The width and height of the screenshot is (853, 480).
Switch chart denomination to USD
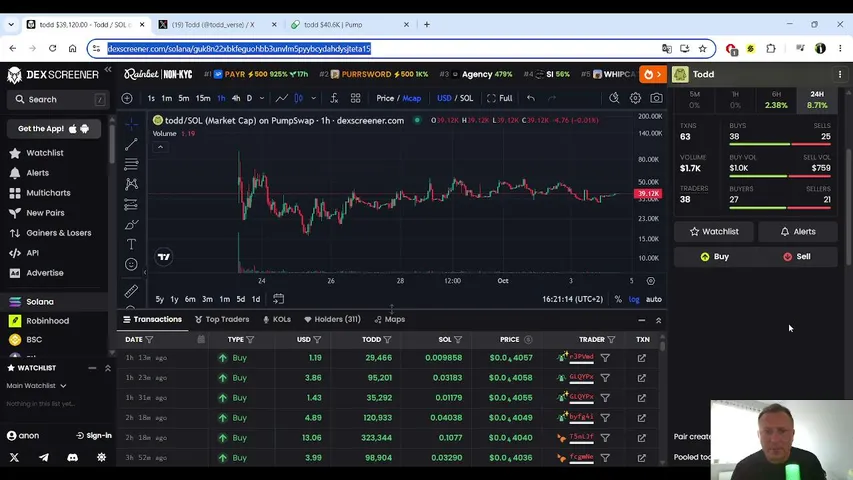444,99
